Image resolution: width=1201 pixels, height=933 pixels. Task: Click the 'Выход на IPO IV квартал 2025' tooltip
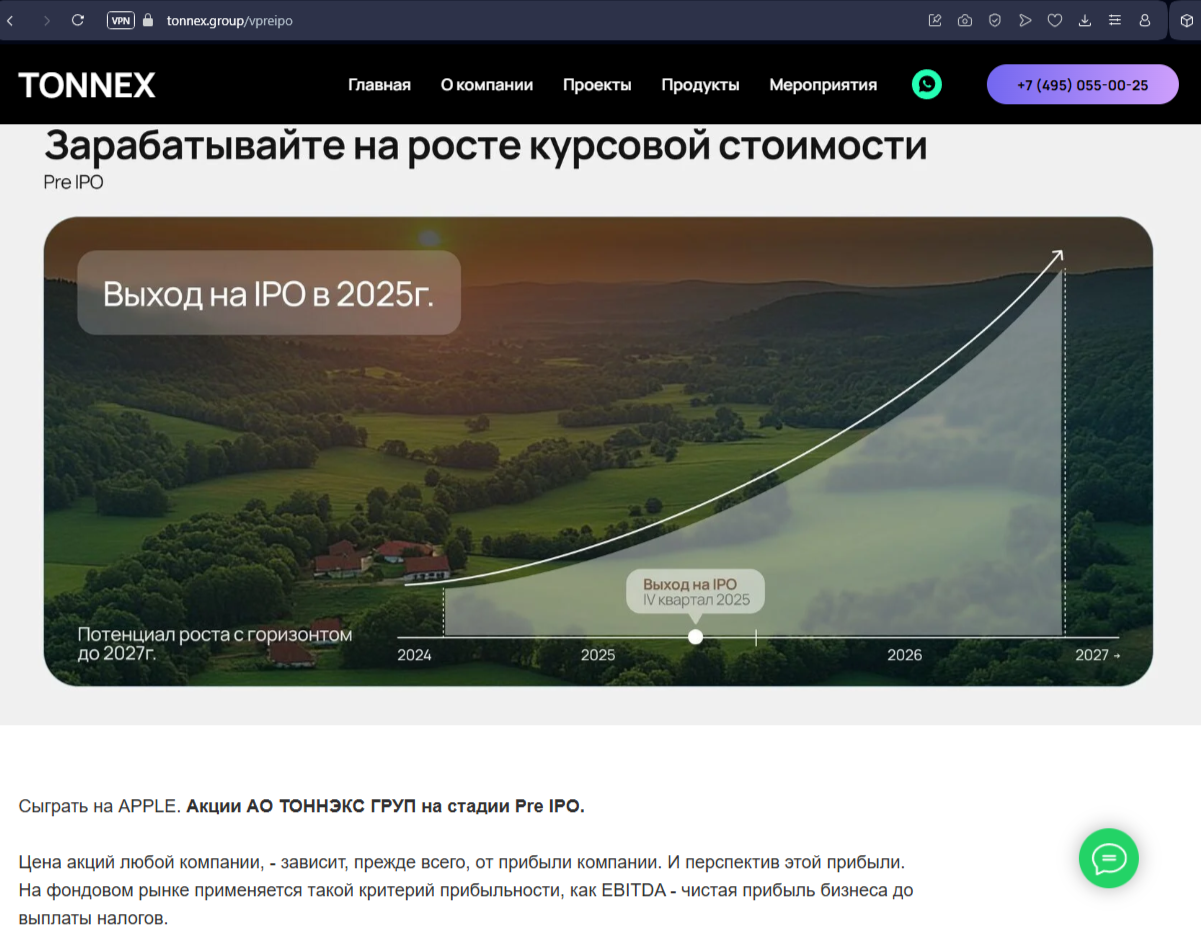pyautogui.click(x=696, y=591)
